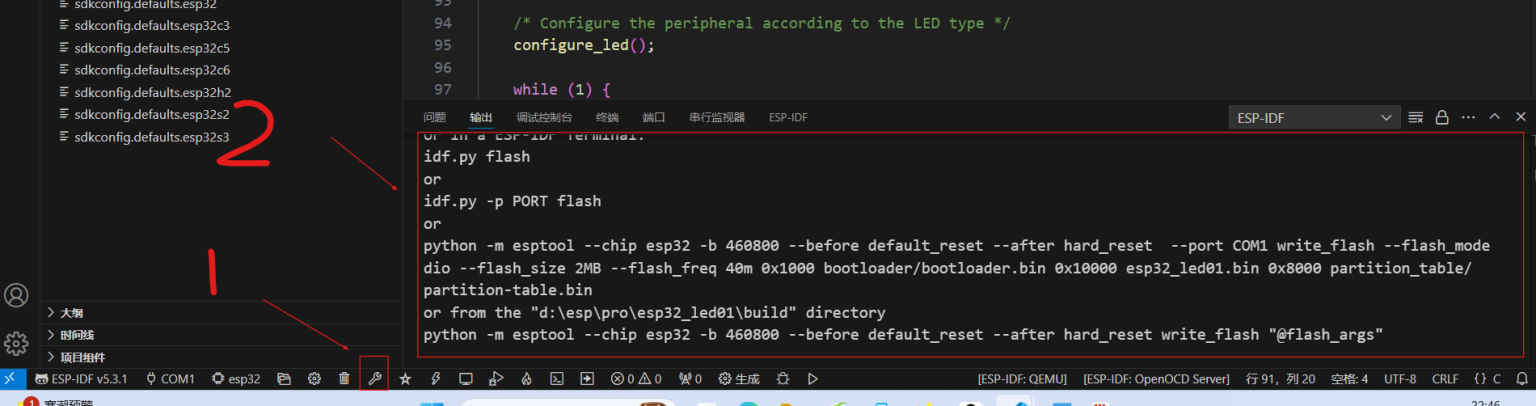Click the build, flash and monitor flame icon
Screen dimensions: 1536x406
(x=526, y=379)
